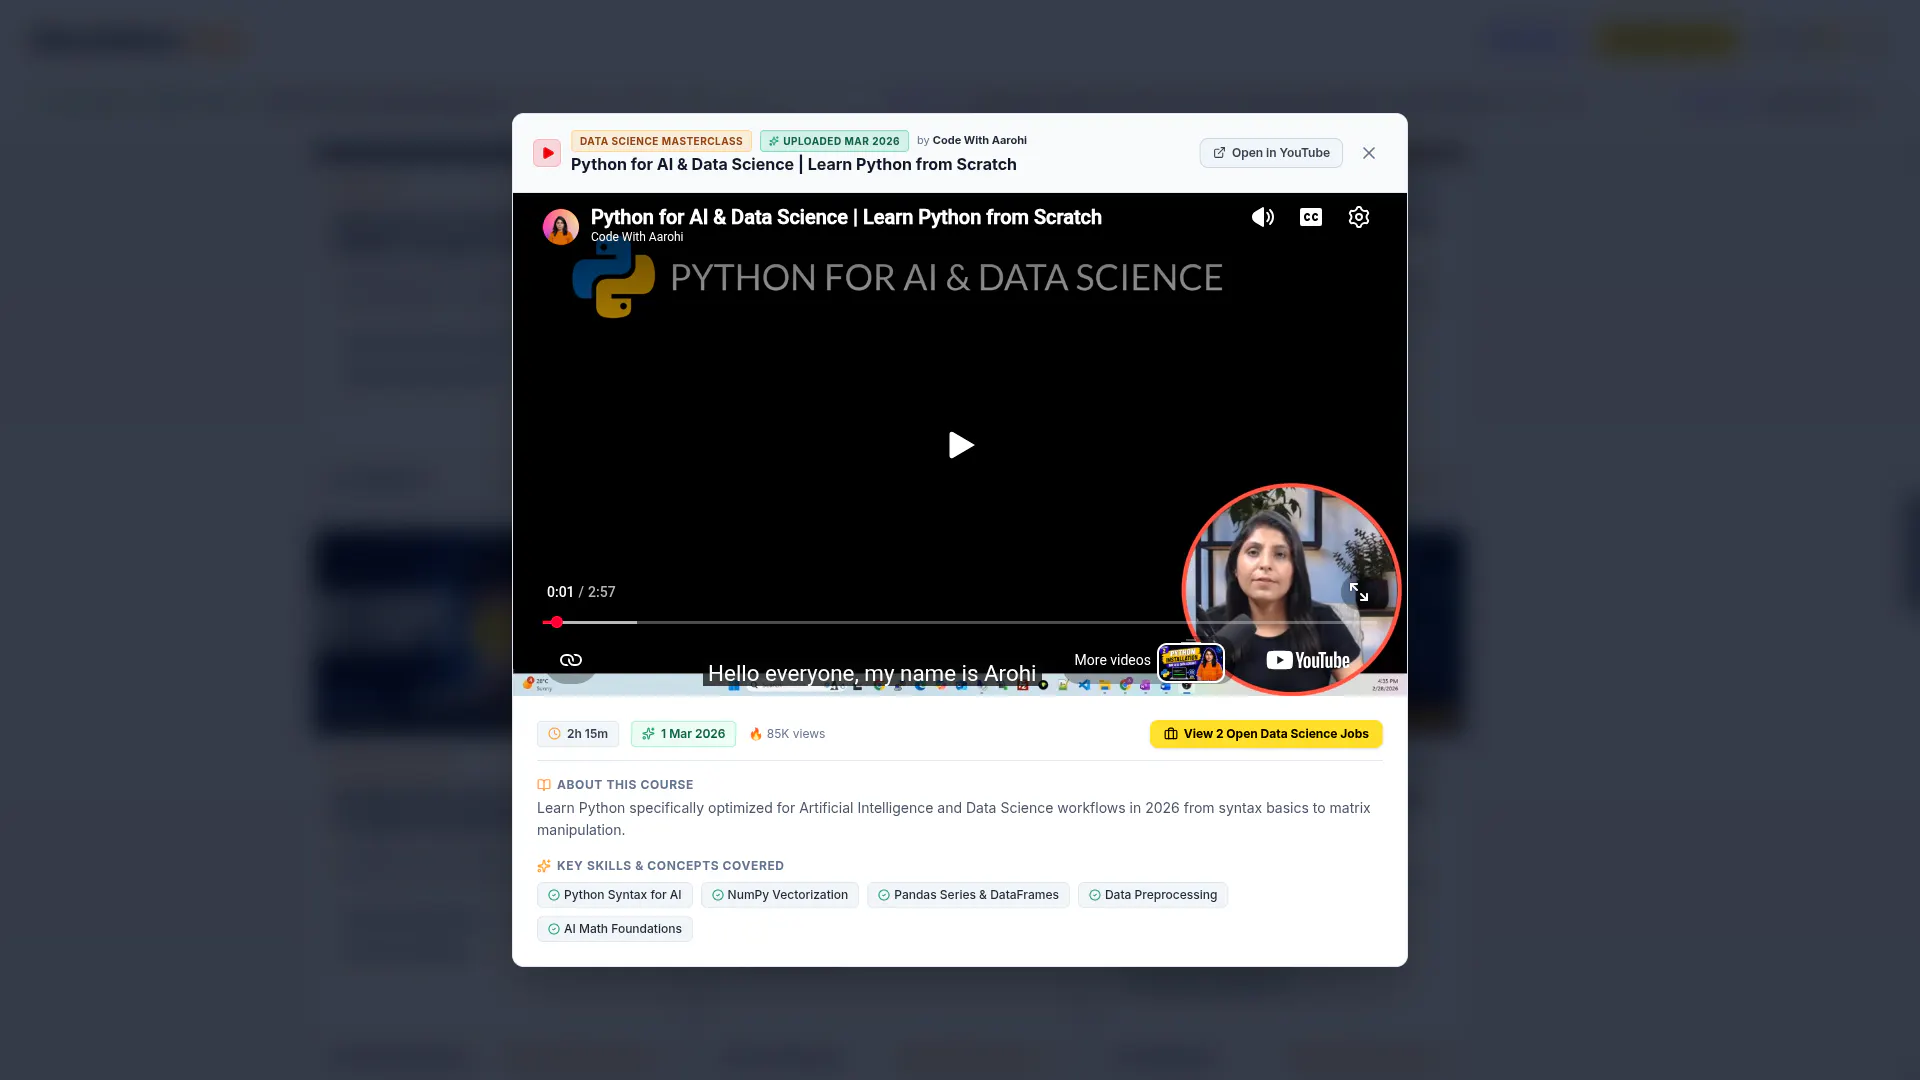Click the 2h 15m duration chip

tap(578, 734)
